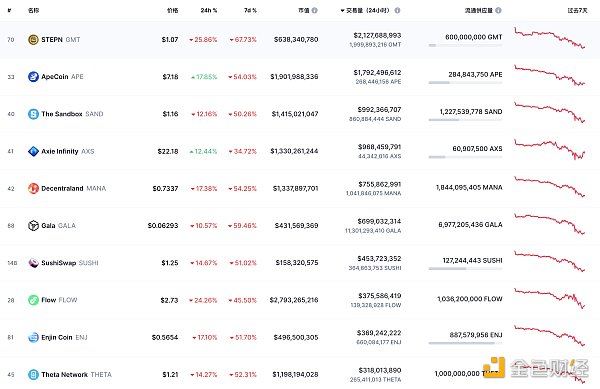This screenshot has height=389, width=600.
Task: Click the SushiSwap logo icon
Action: 33,263
